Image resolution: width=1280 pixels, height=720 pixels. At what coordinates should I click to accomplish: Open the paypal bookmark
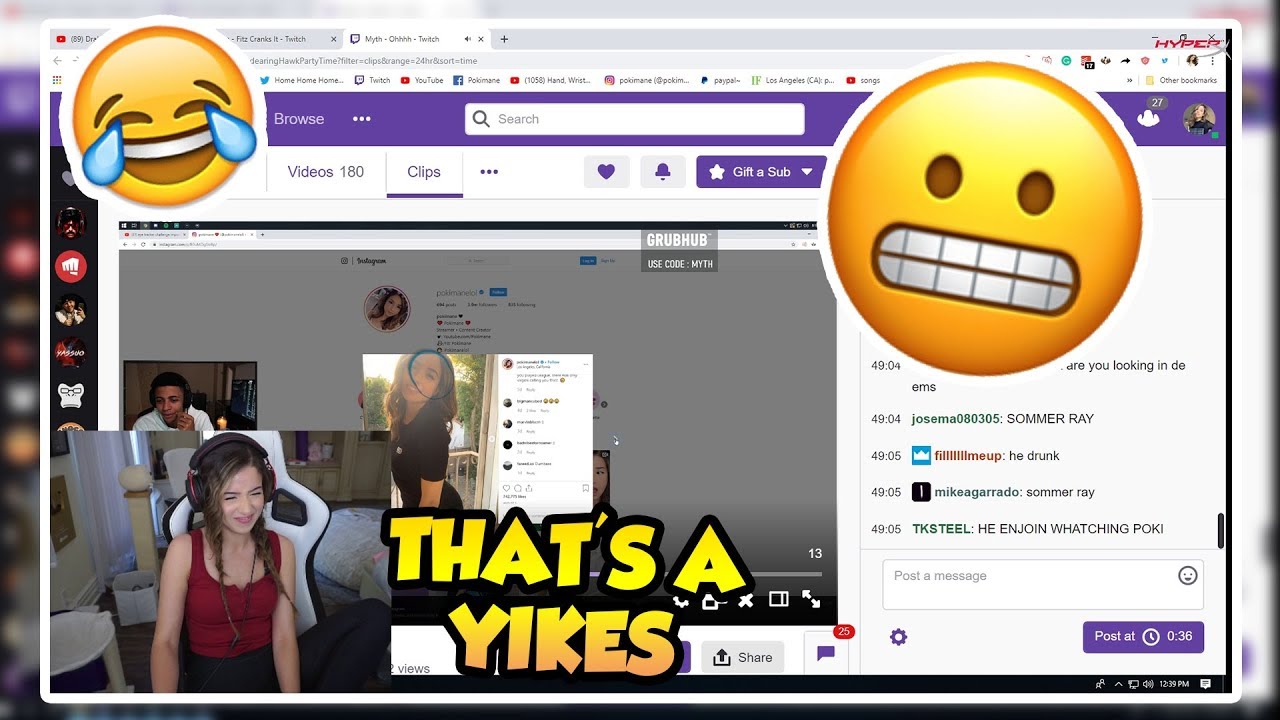tap(721, 80)
